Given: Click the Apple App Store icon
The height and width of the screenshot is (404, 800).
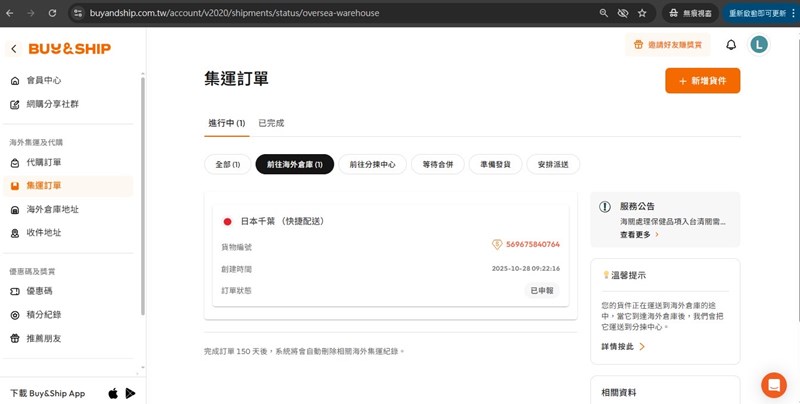Looking at the screenshot, I should [x=113, y=393].
